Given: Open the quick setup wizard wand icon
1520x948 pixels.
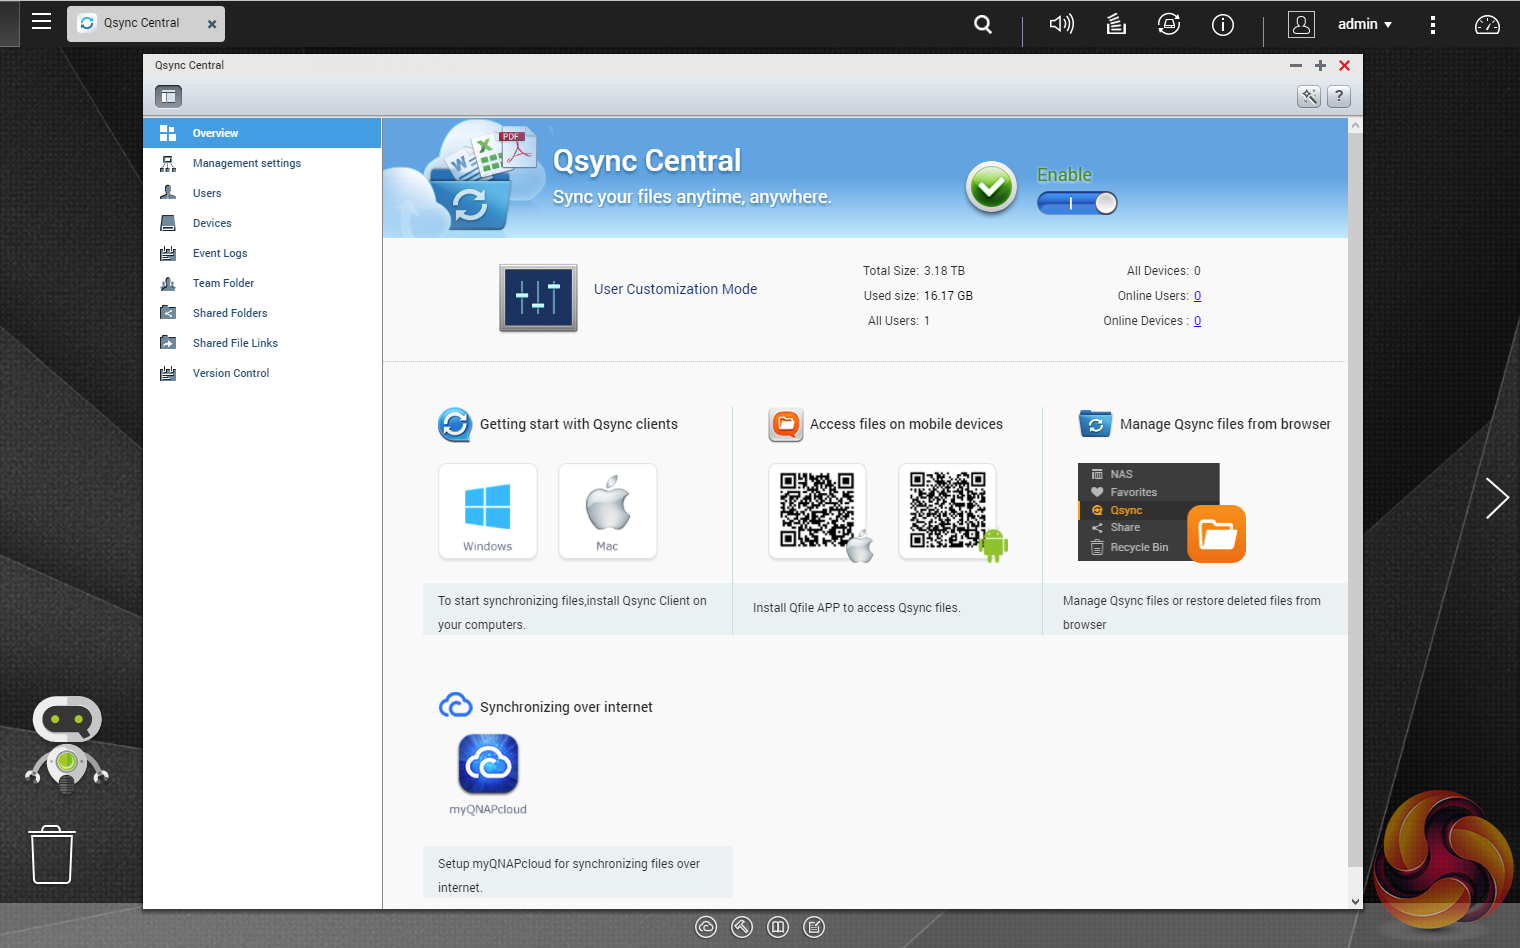Looking at the screenshot, I should tap(1309, 96).
